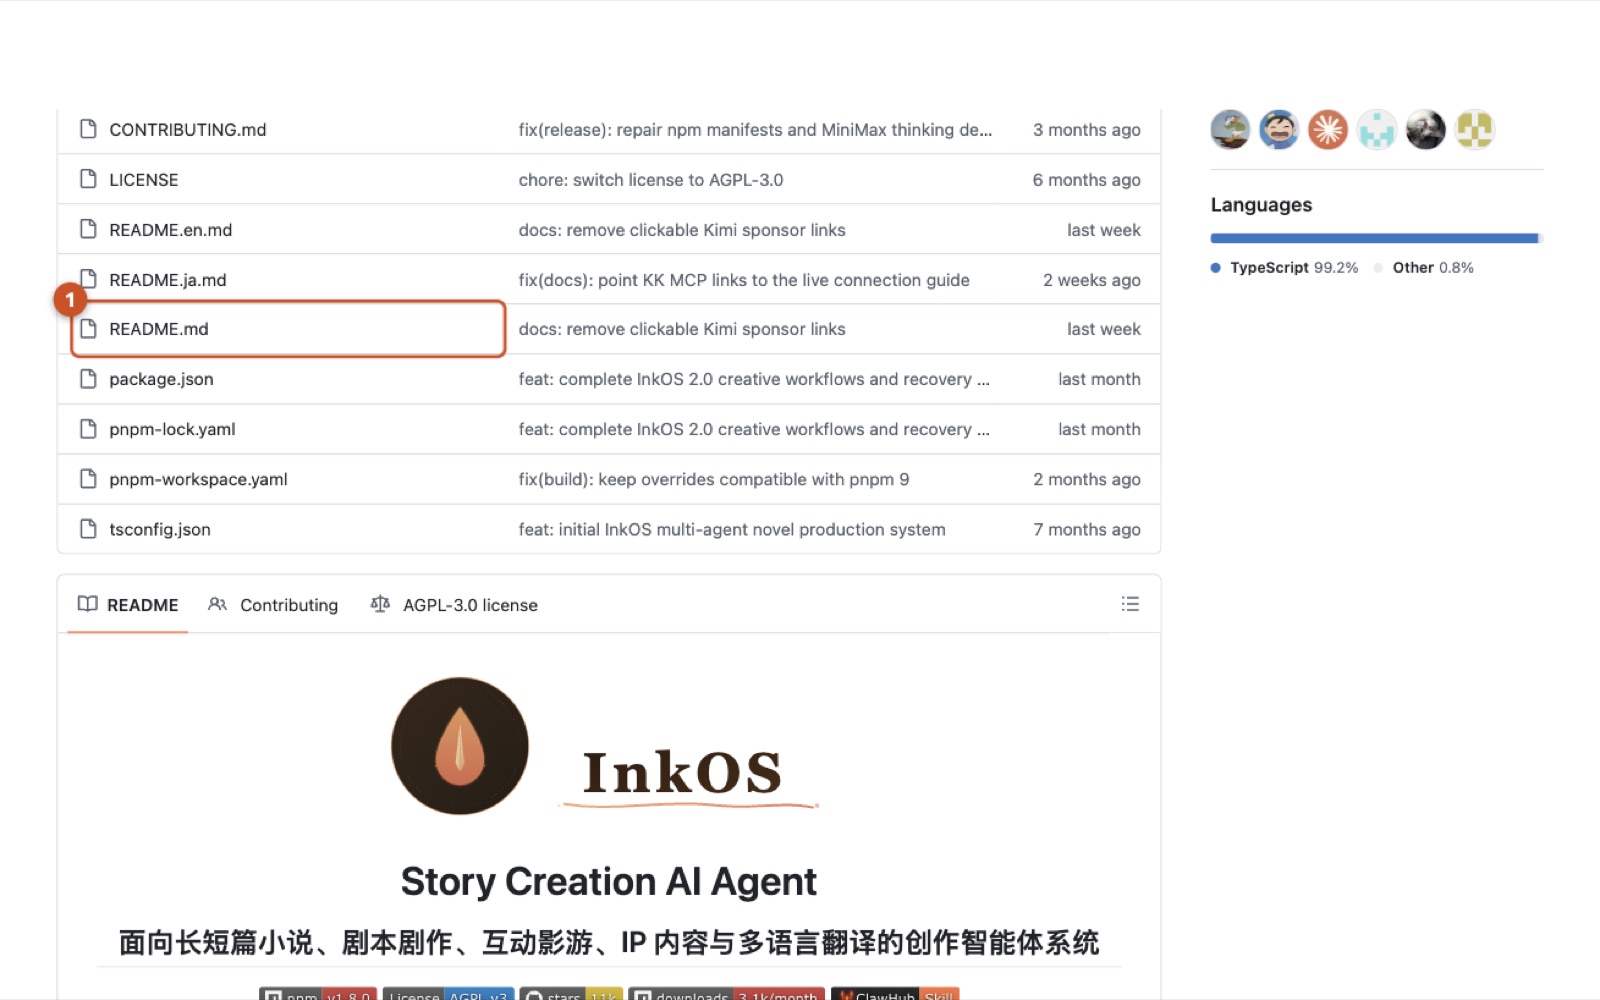Viewport: 1600px width, 1000px height.
Task: Open the pnpm-workspace.yaml file
Action: [198, 479]
